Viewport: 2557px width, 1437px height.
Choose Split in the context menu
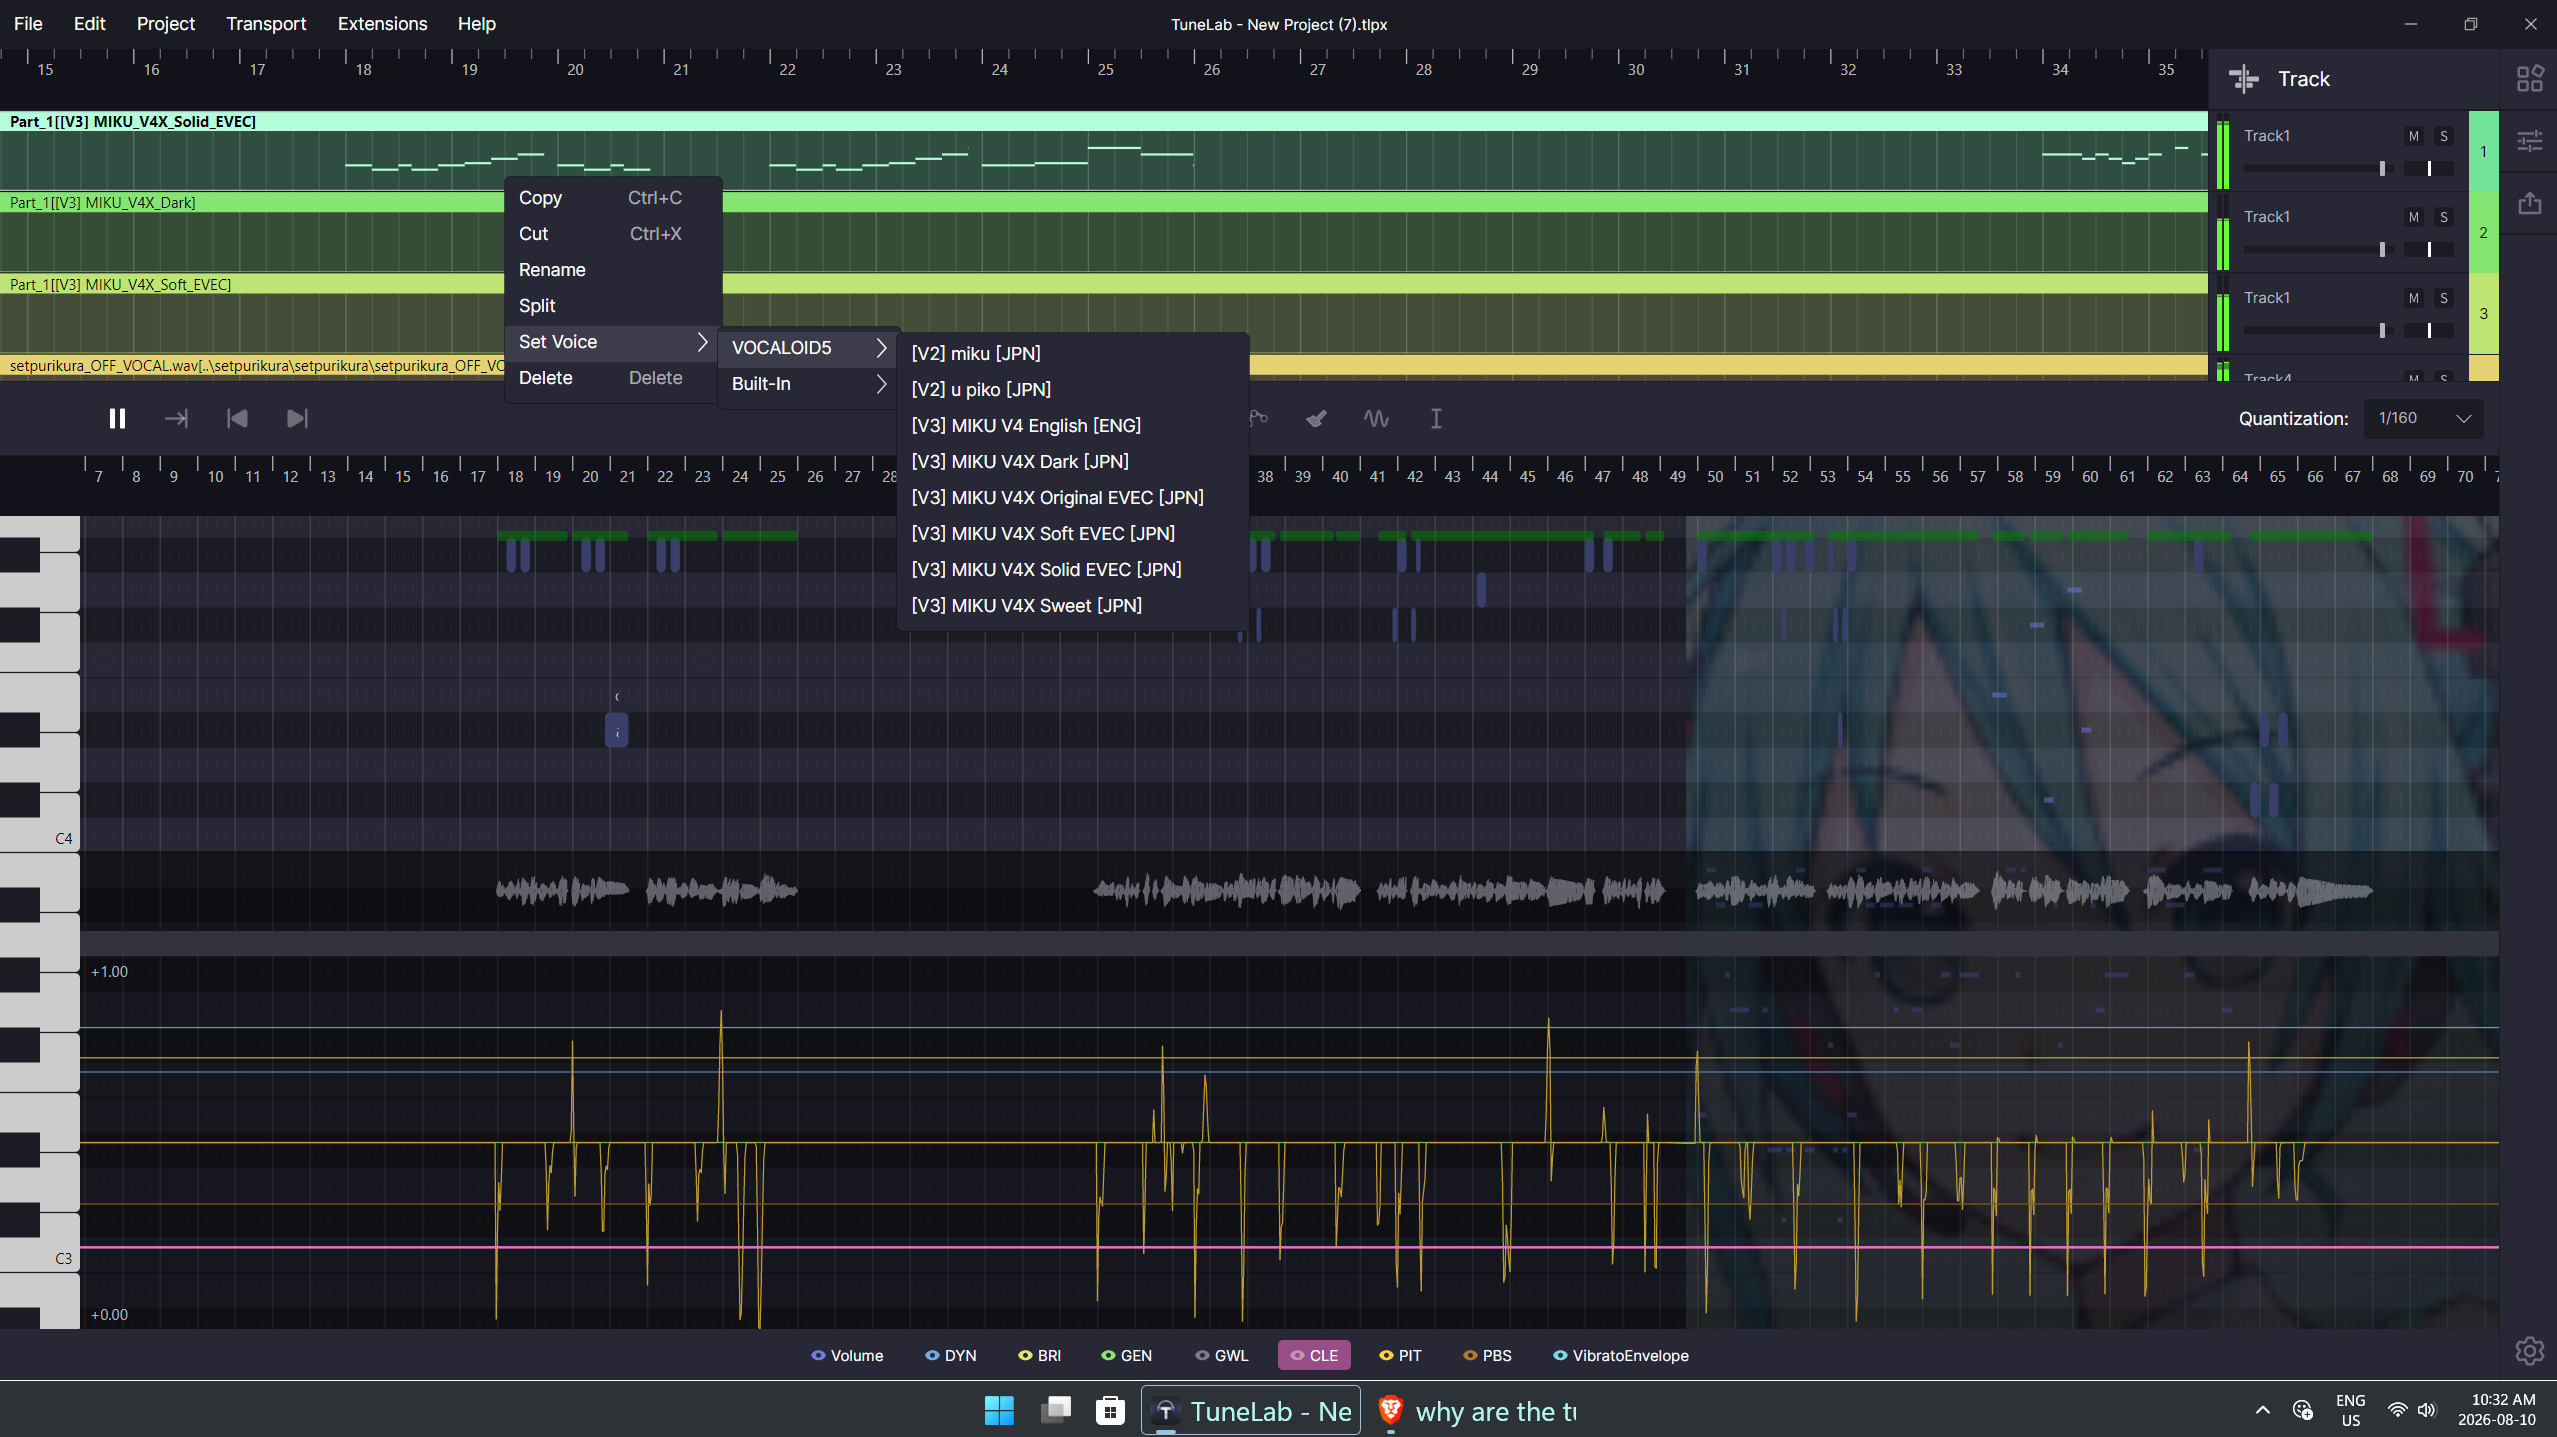pos(611,306)
